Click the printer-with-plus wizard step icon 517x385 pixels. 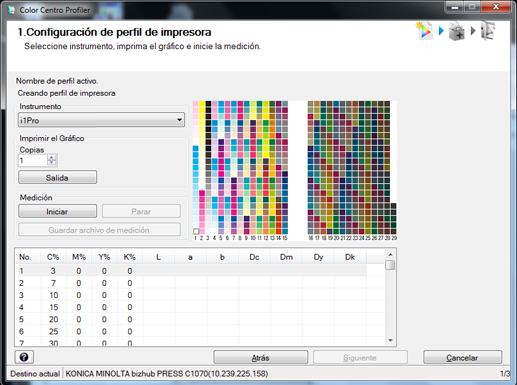457,31
